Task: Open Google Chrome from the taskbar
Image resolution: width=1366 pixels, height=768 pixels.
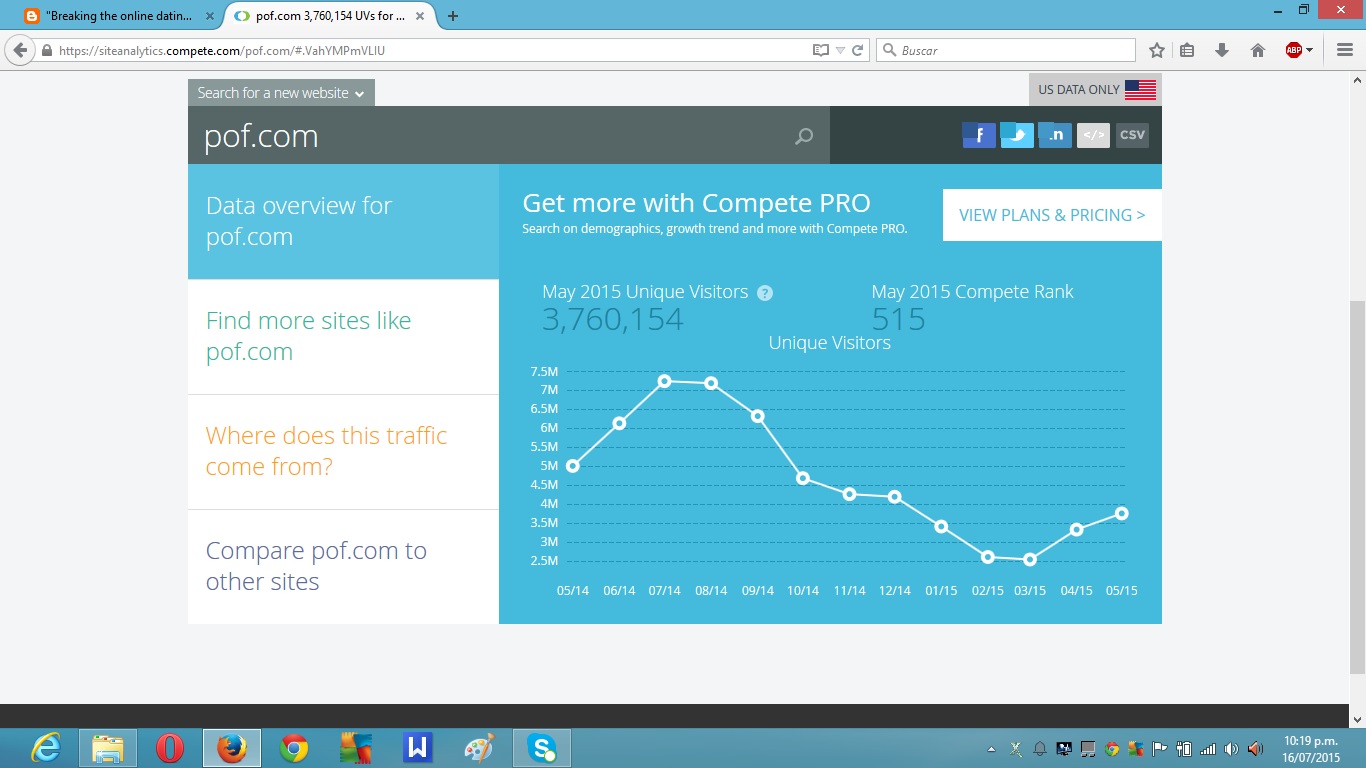Action: (294, 748)
